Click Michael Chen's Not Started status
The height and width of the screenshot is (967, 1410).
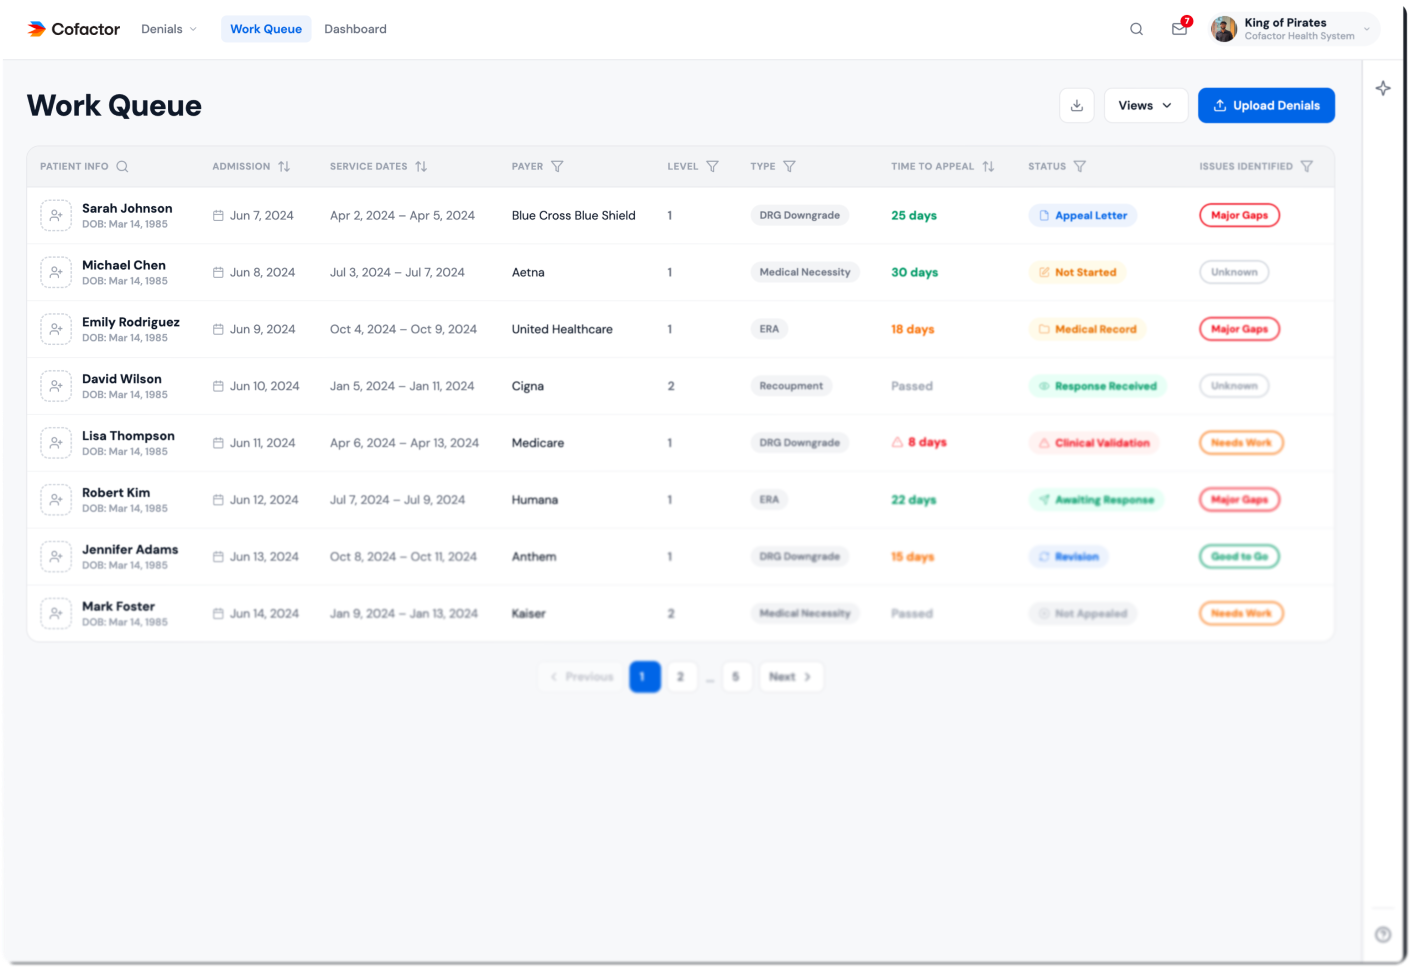pyautogui.click(x=1077, y=272)
